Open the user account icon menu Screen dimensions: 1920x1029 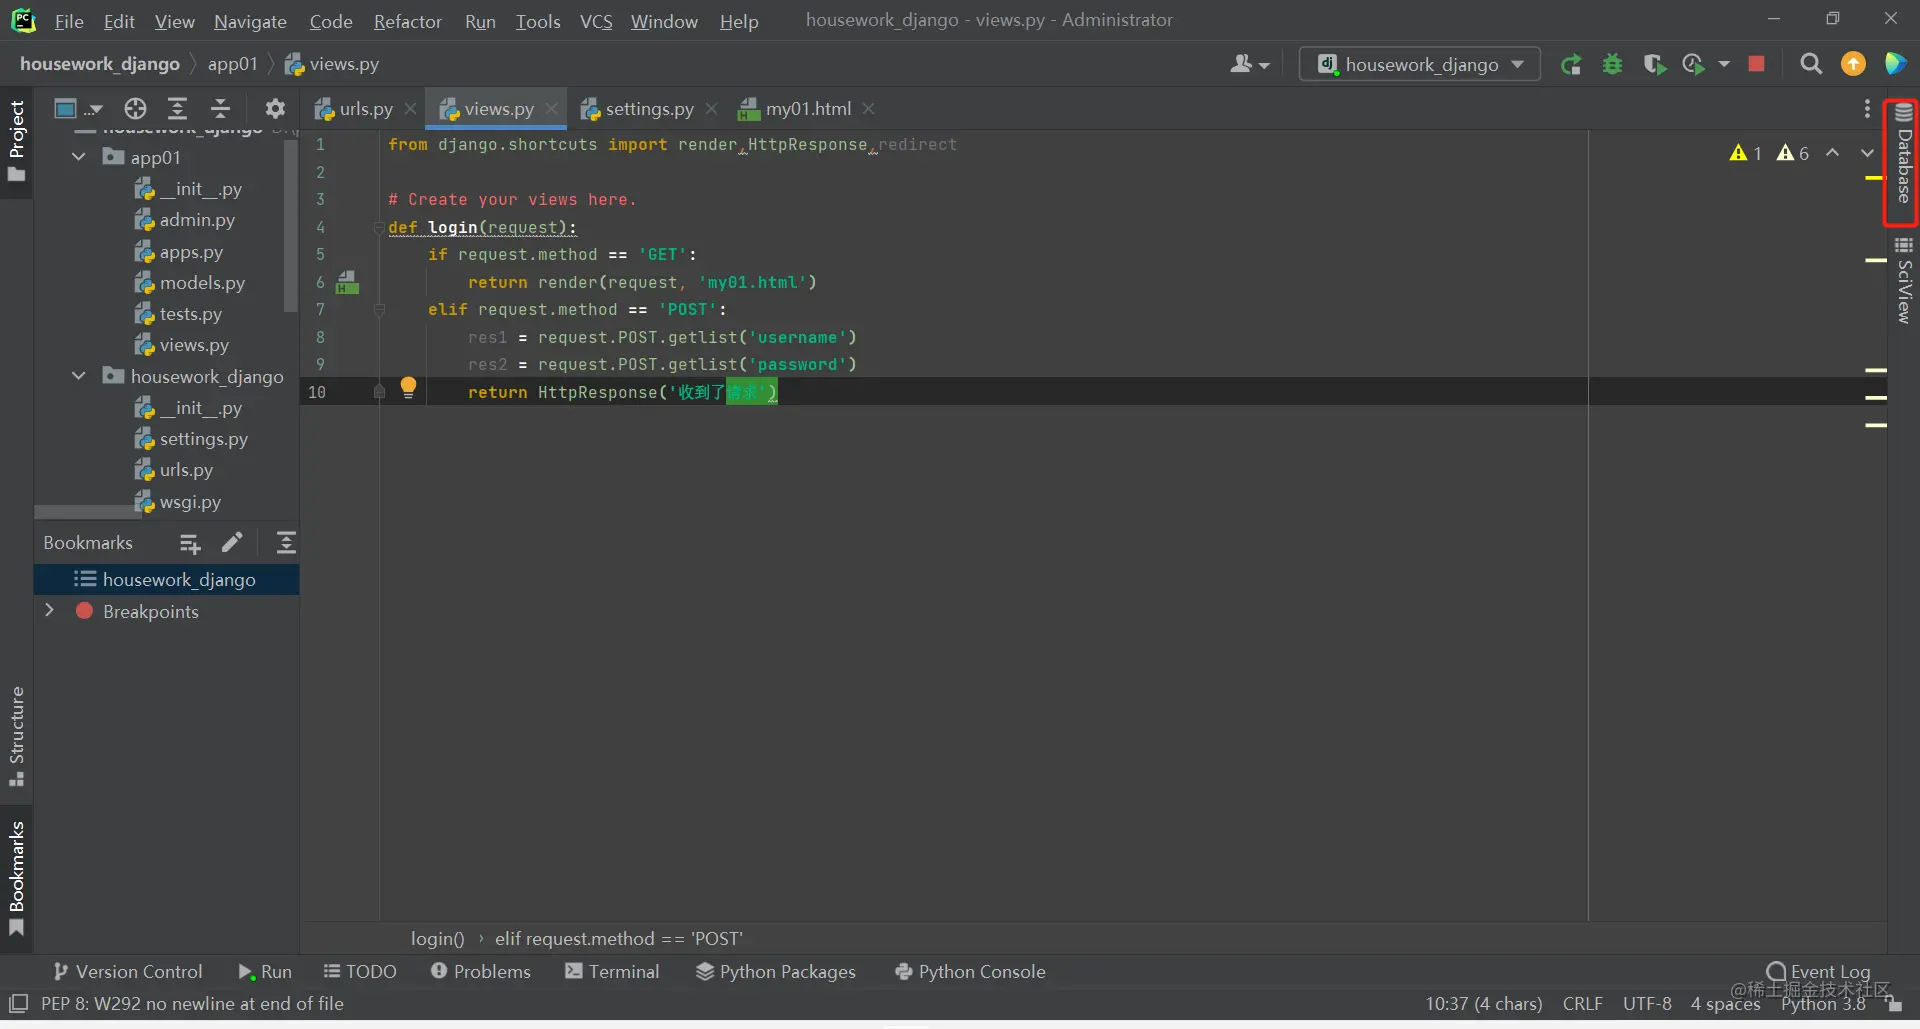[x=1249, y=64]
